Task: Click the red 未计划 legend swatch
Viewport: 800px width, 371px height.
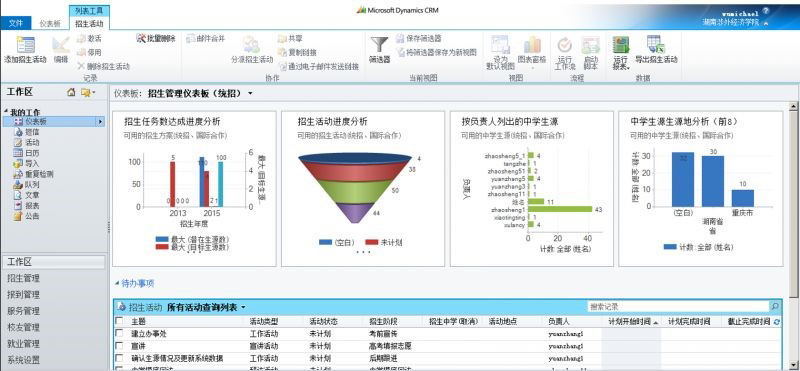Action: (x=371, y=242)
